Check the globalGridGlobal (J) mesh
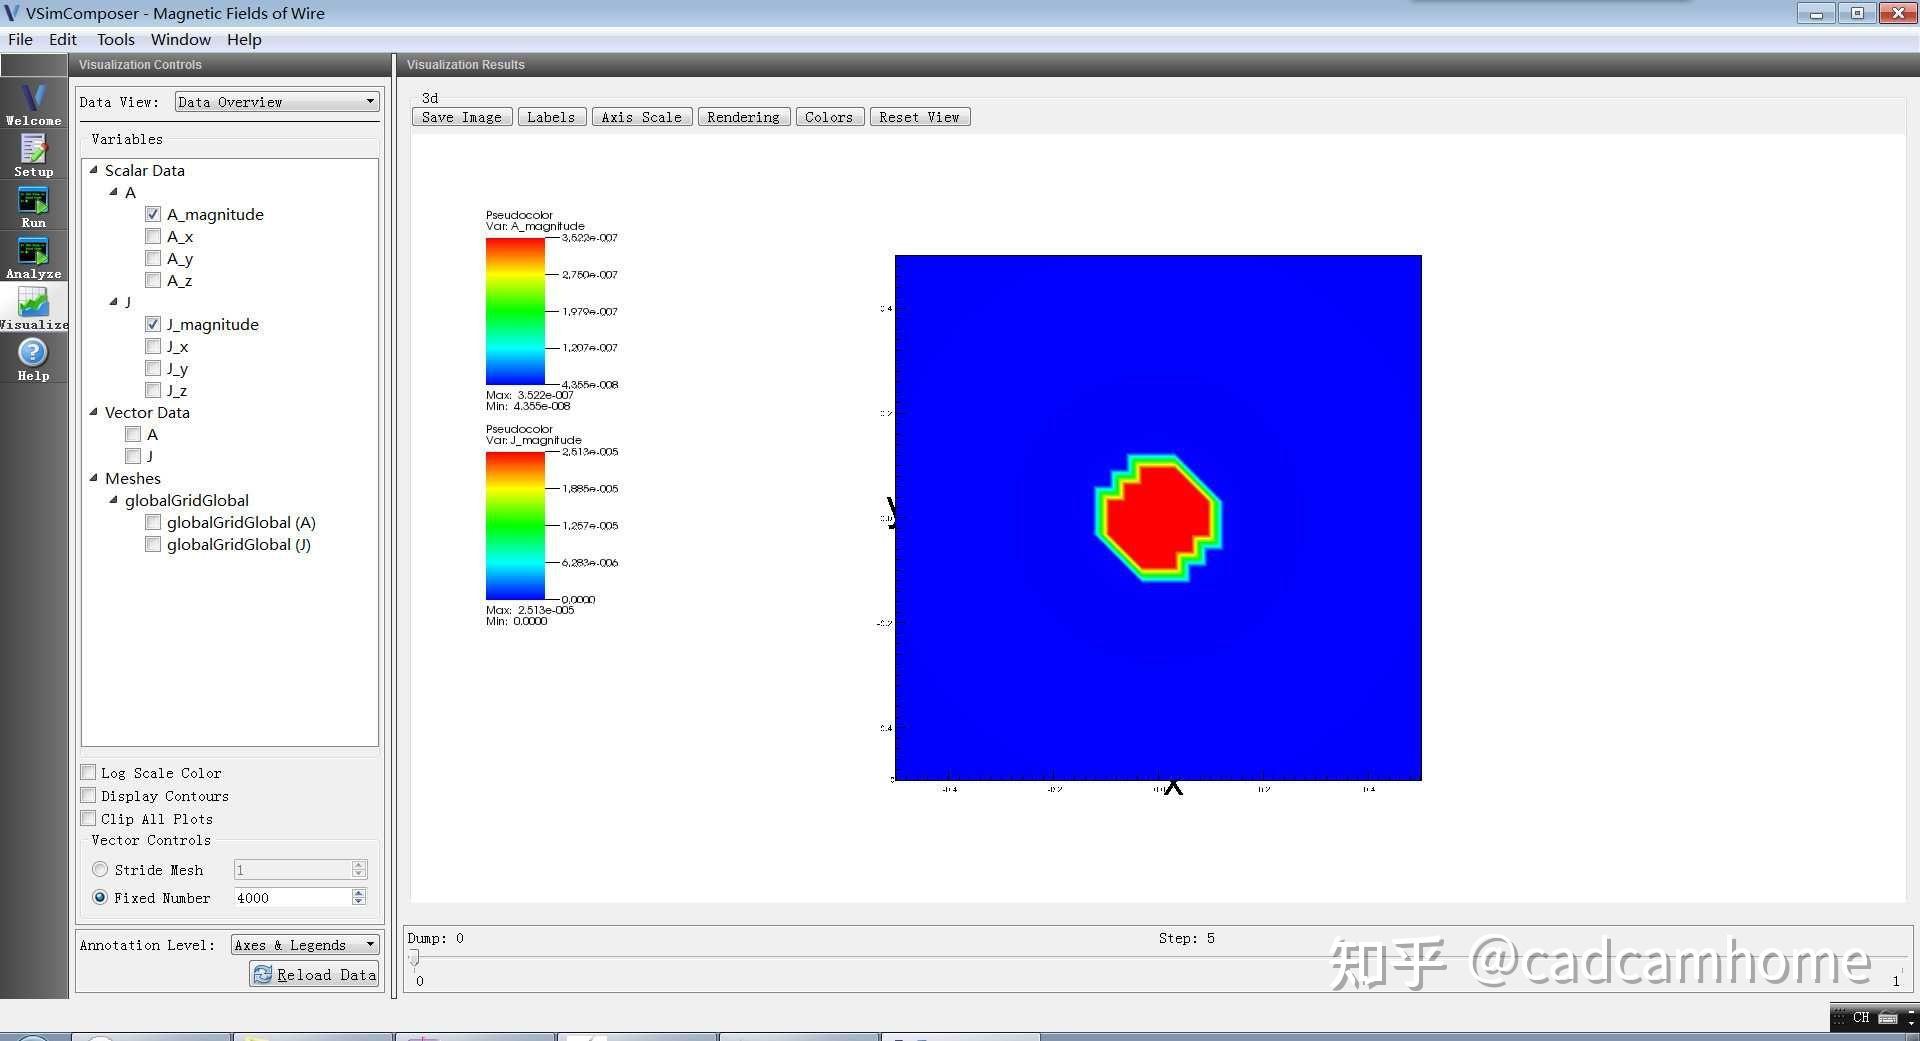 coord(152,544)
